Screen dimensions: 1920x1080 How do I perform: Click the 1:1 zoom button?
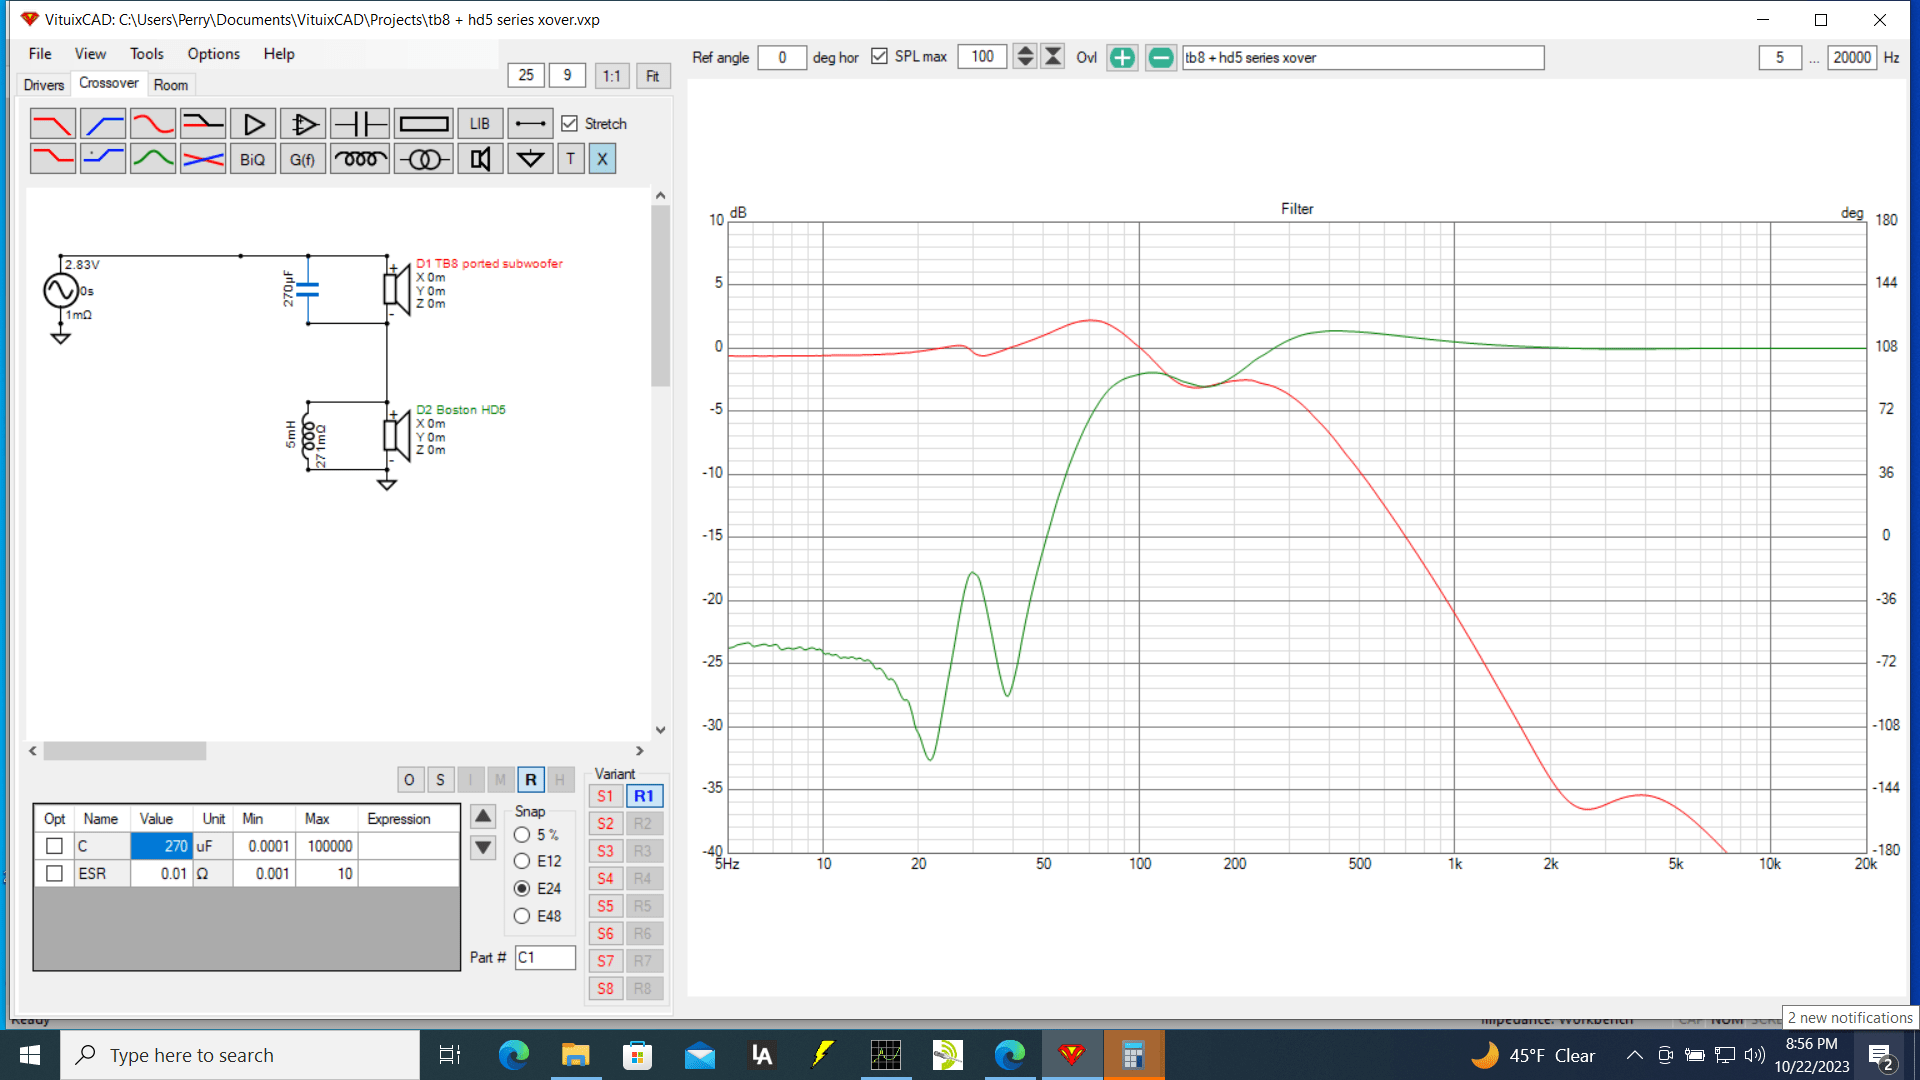[x=612, y=76]
